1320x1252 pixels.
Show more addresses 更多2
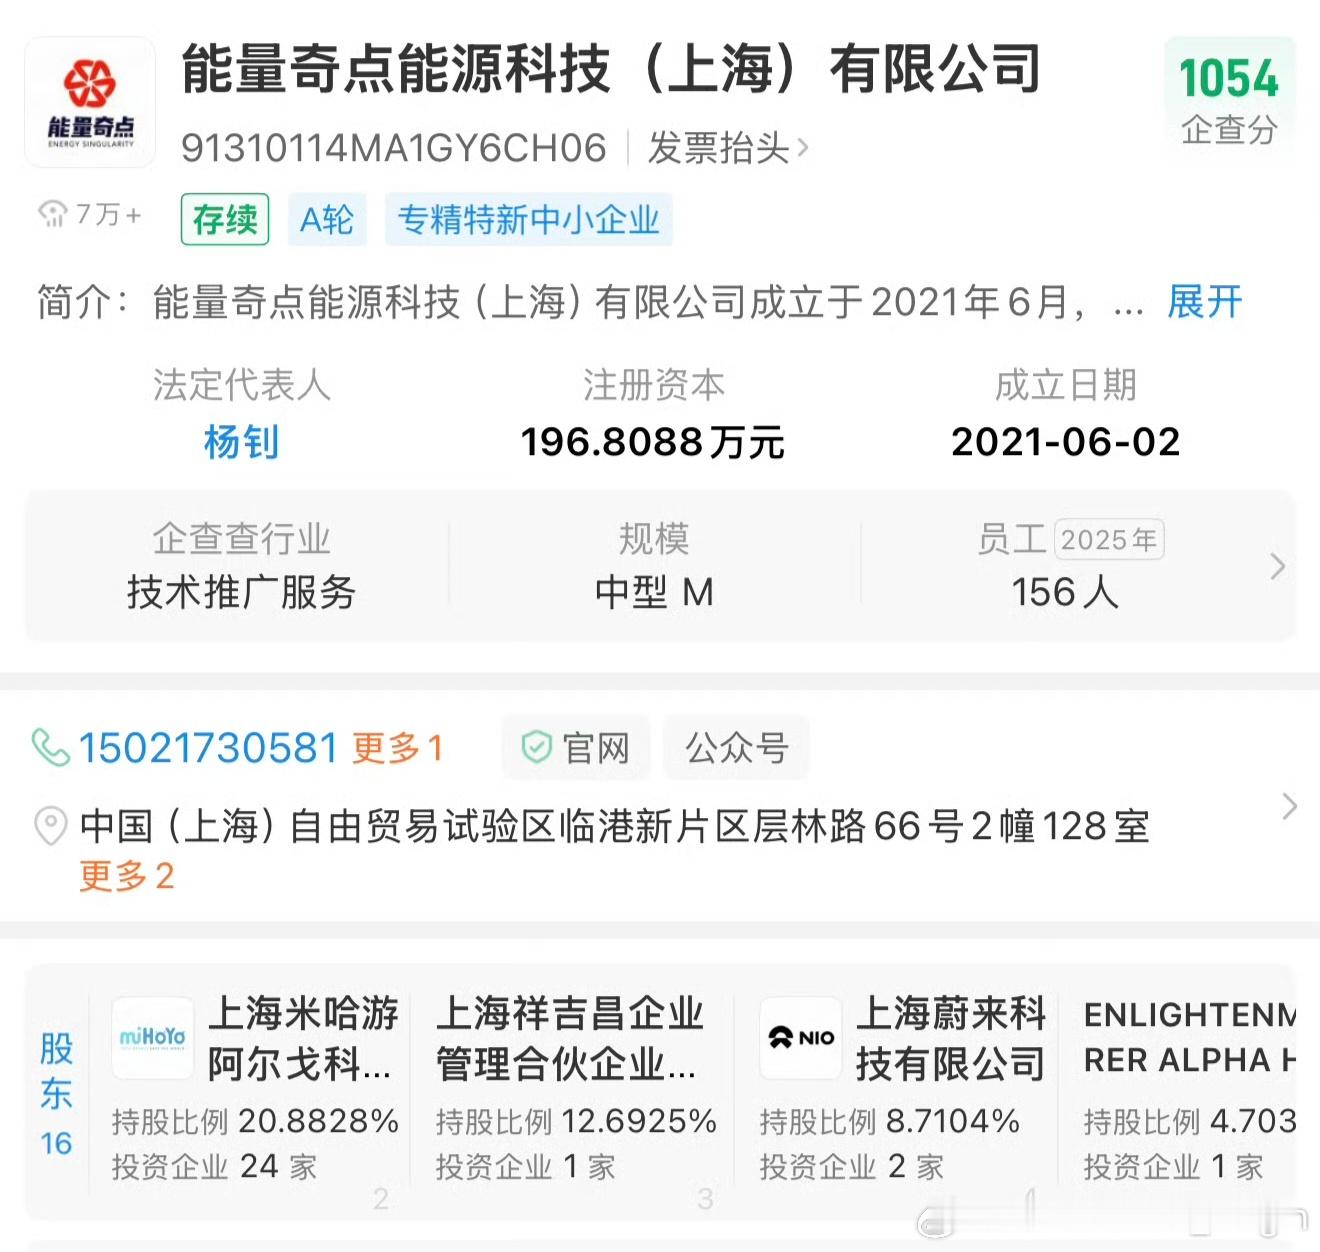127,876
